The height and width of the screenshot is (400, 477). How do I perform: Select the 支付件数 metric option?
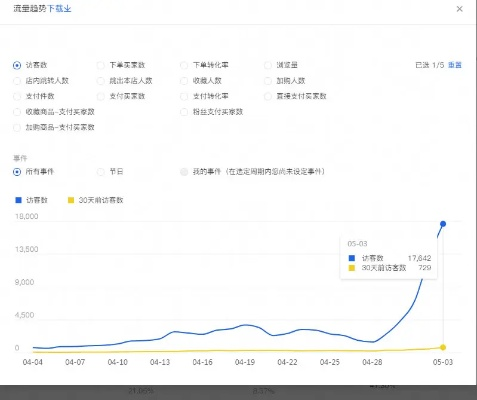pyautogui.click(x=17, y=97)
